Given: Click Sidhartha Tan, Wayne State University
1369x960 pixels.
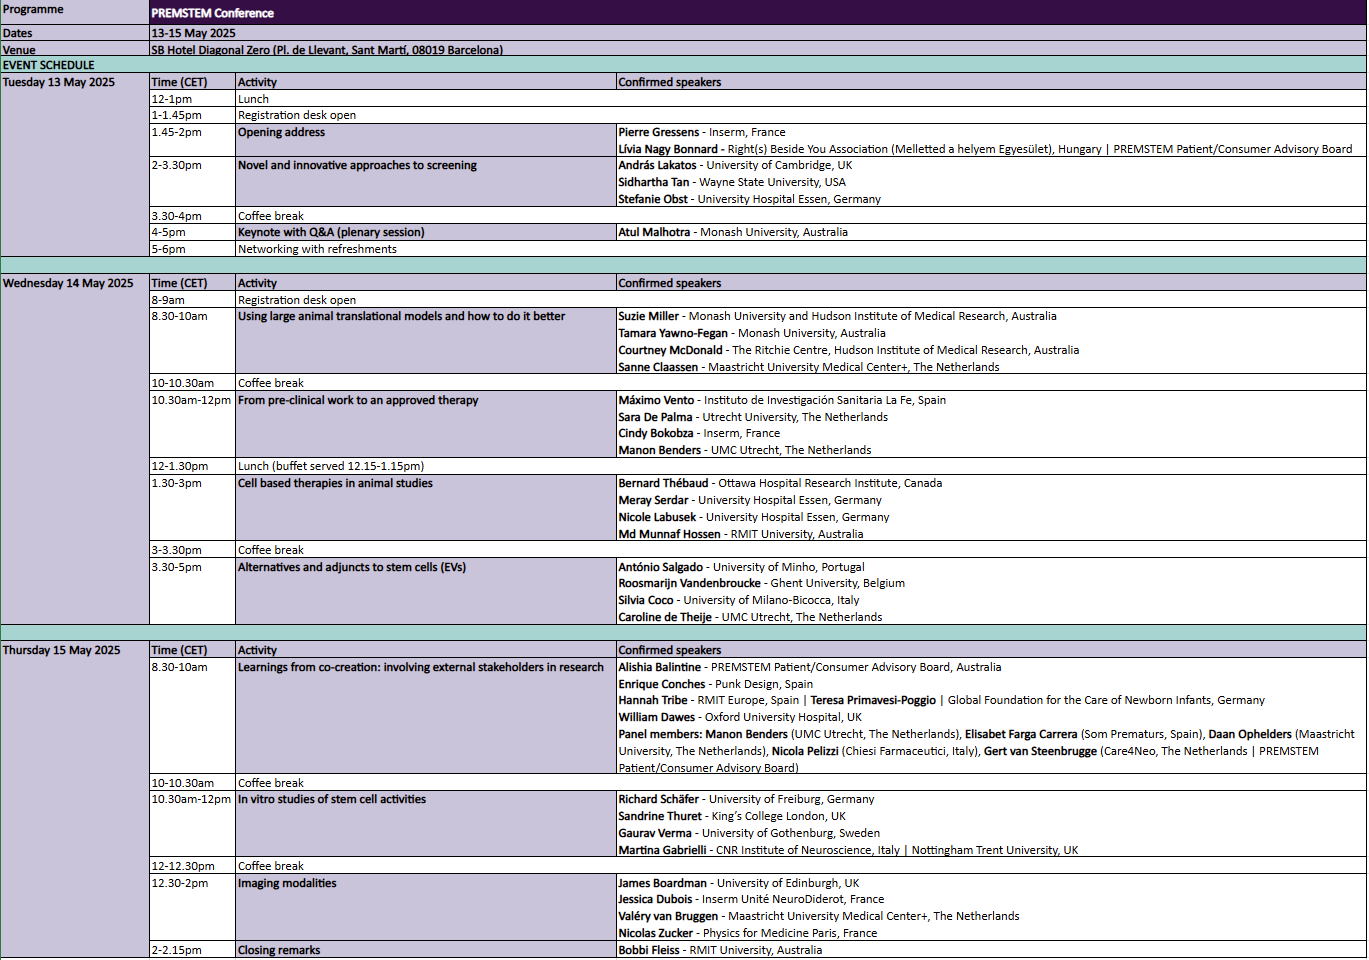Looking at the screenshot, I should (x=732, y=182).
